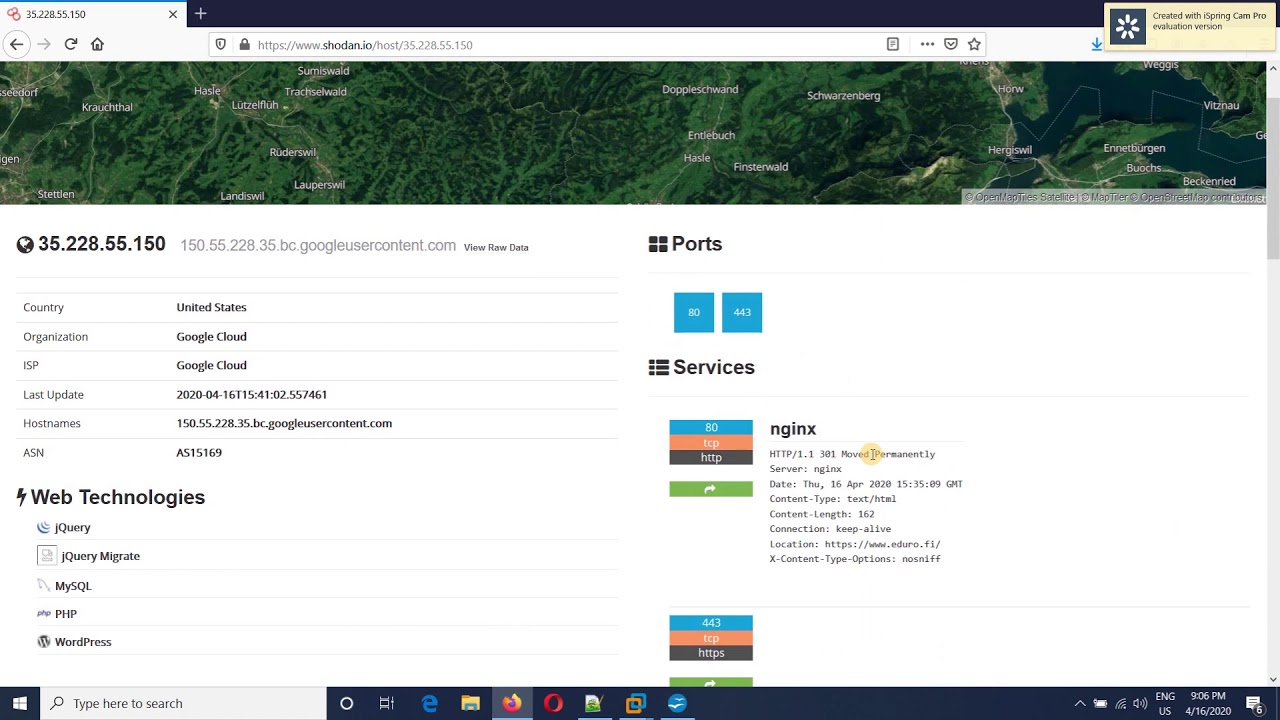This screenshot has height=720, width=1280.
Task: Click the jQuery technology entry
Action: [x=72, y=527]
